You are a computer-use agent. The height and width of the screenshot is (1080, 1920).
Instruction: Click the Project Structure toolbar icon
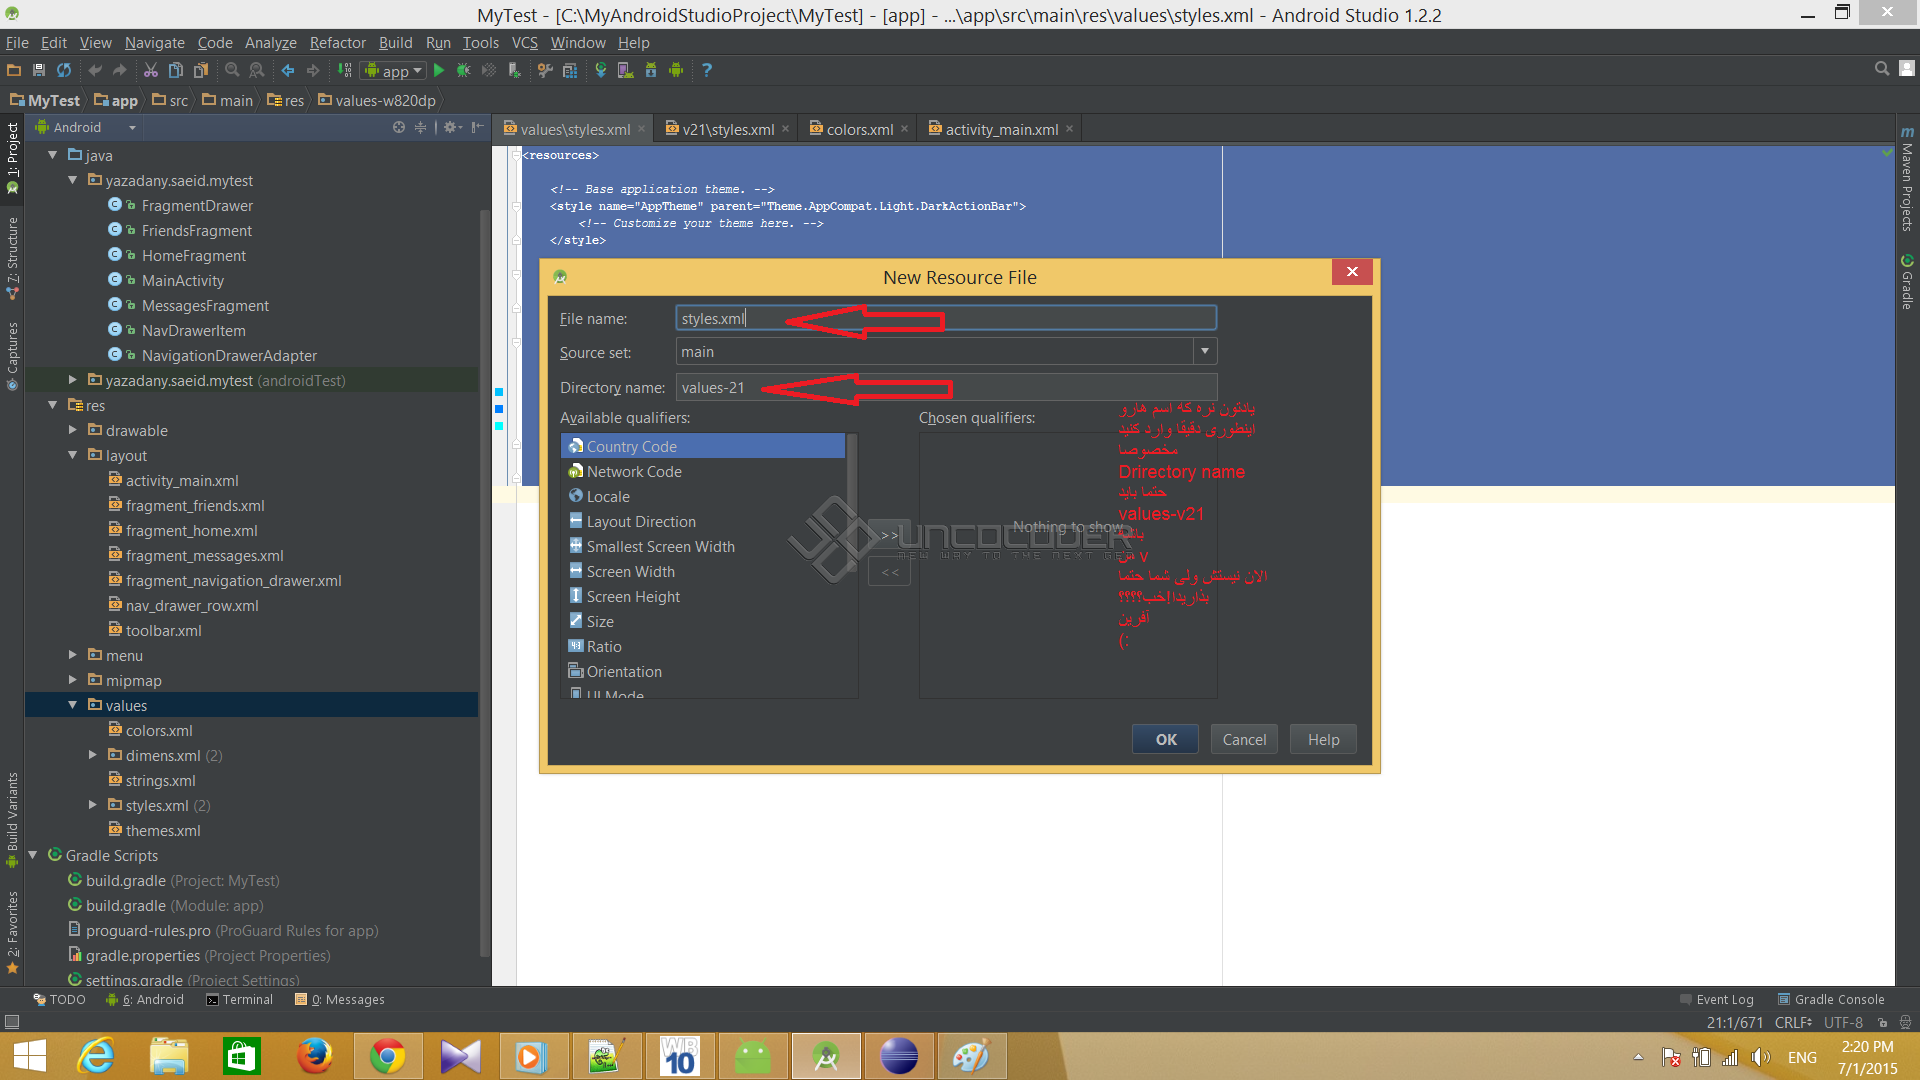570,70
